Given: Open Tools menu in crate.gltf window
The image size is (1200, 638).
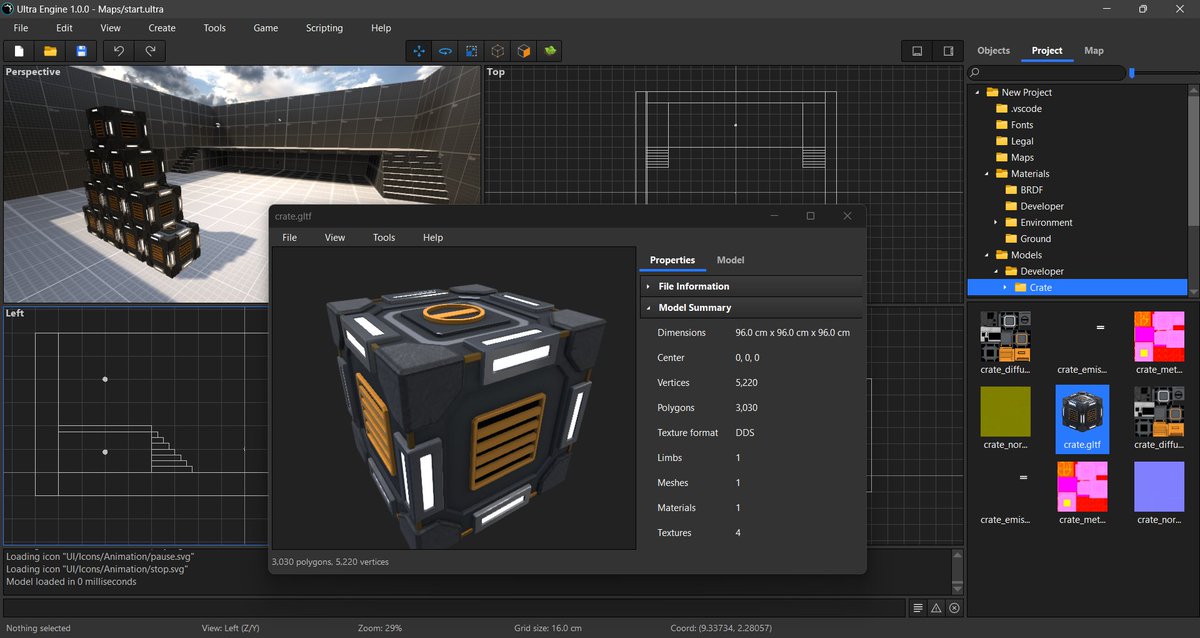Looking at the screenshot, I should click(384, 238).
